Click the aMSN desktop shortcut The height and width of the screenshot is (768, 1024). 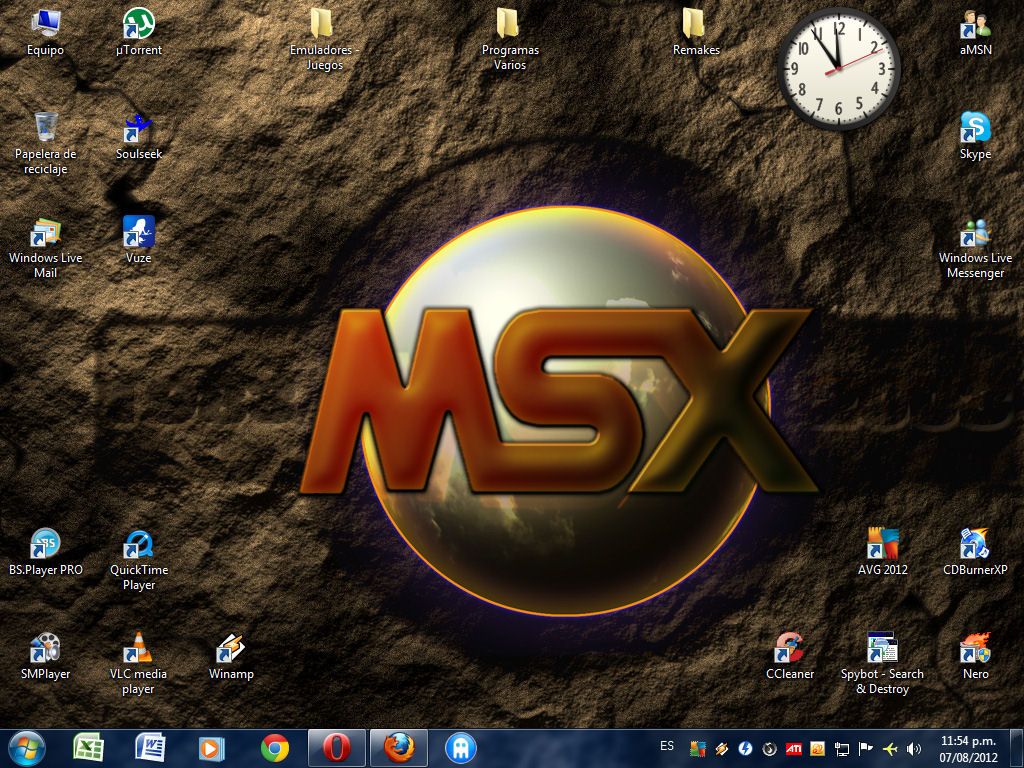pyautogui.click(x=975, y=33)
